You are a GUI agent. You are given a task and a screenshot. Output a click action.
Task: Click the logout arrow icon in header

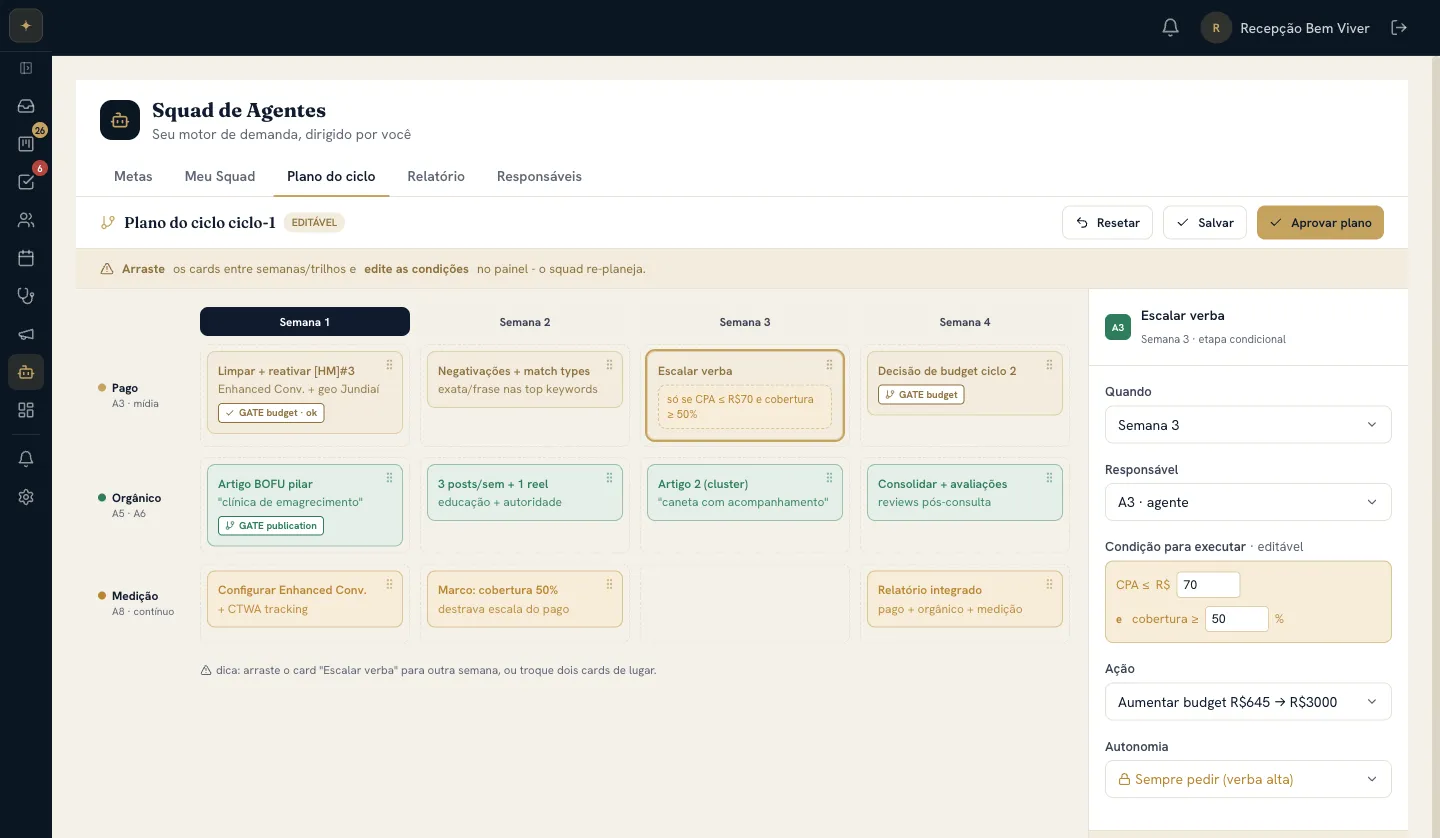[1399, 28]
